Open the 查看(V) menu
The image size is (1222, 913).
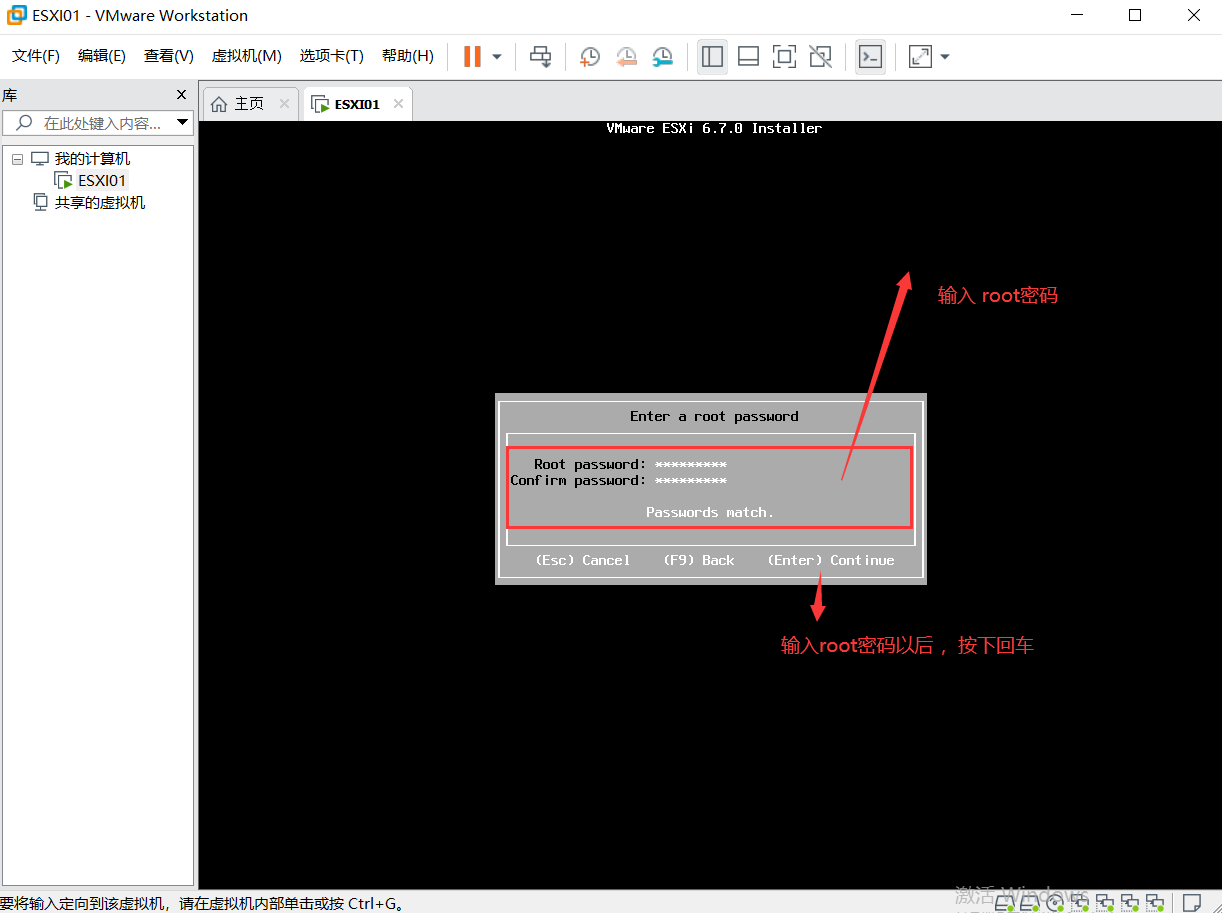tap(169, 56)
